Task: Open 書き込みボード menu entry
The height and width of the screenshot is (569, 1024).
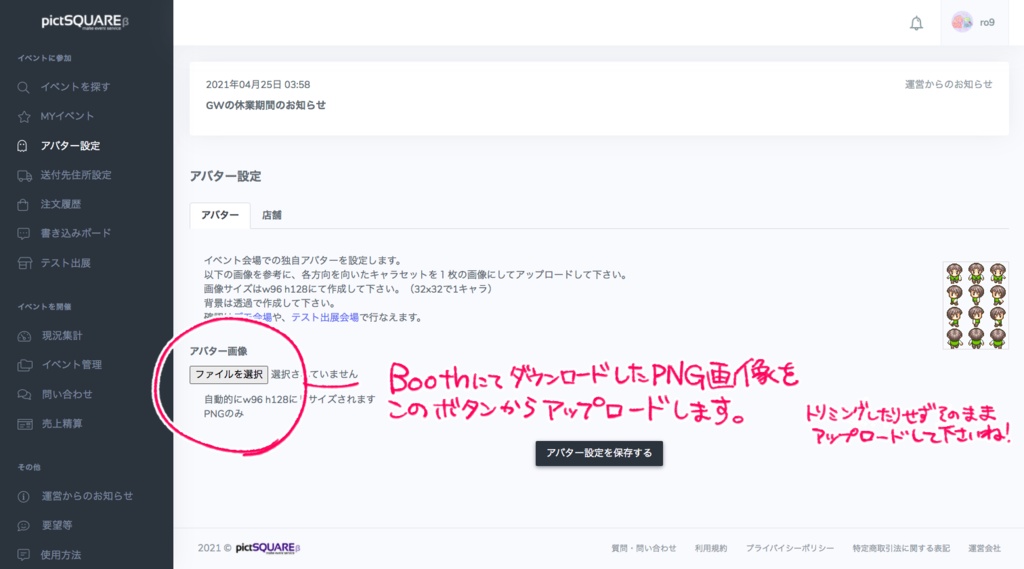Action: coord(76,233)
